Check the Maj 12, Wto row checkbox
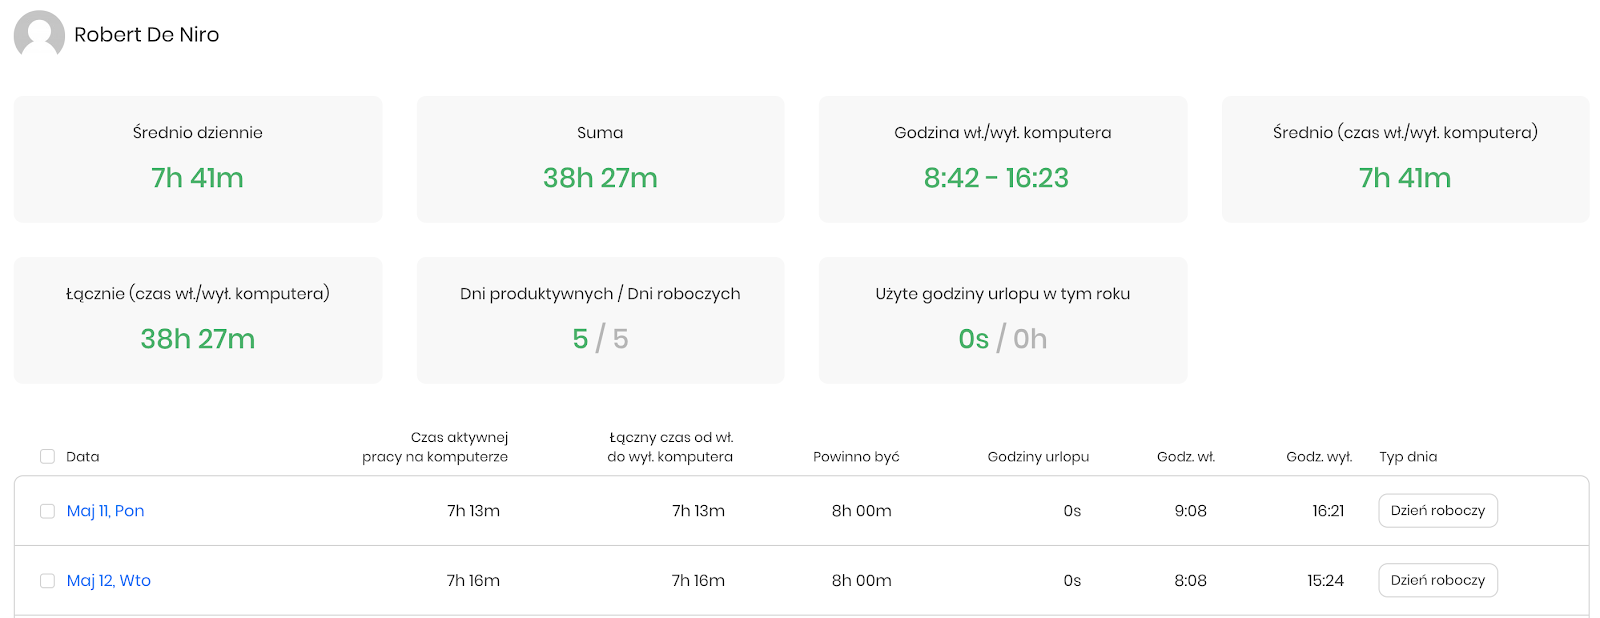 click(x=47, y=581)
